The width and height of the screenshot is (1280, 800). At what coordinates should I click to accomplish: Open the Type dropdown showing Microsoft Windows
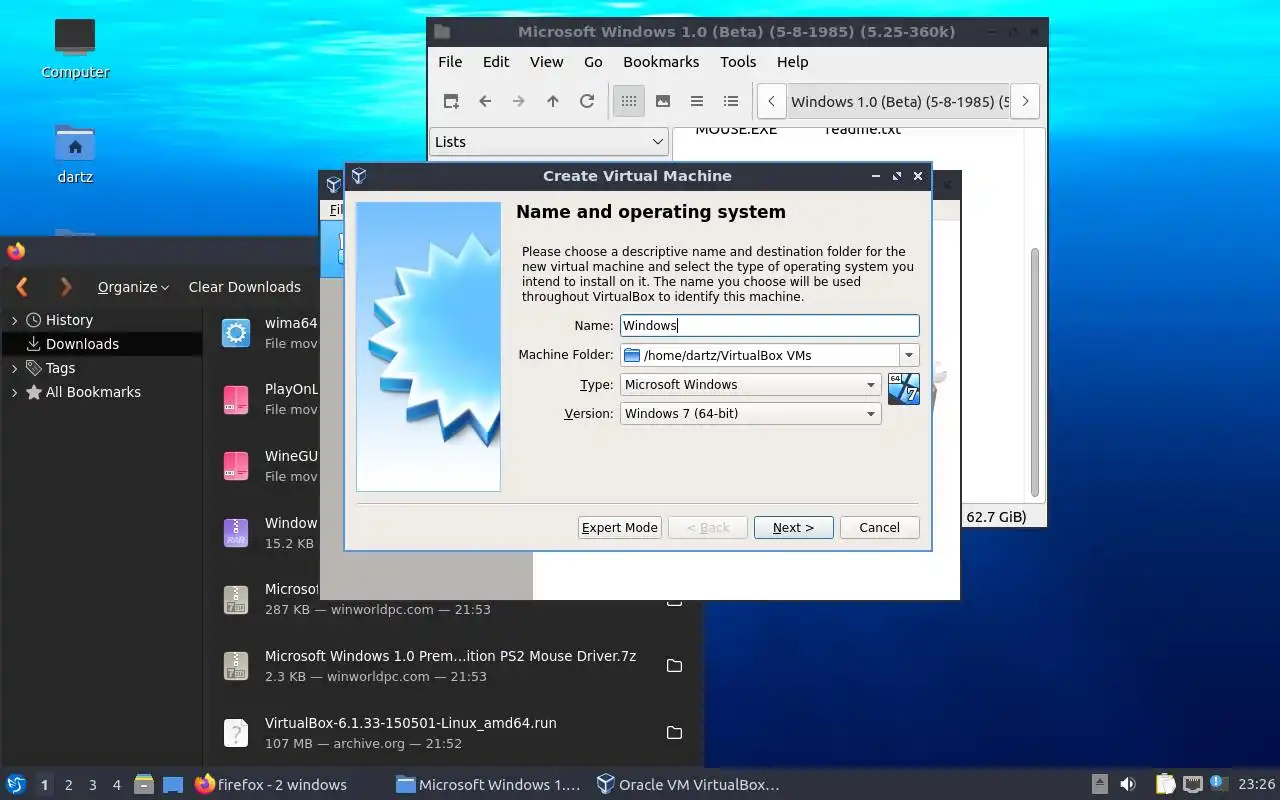pyautogui.click(x=750, y=385)
